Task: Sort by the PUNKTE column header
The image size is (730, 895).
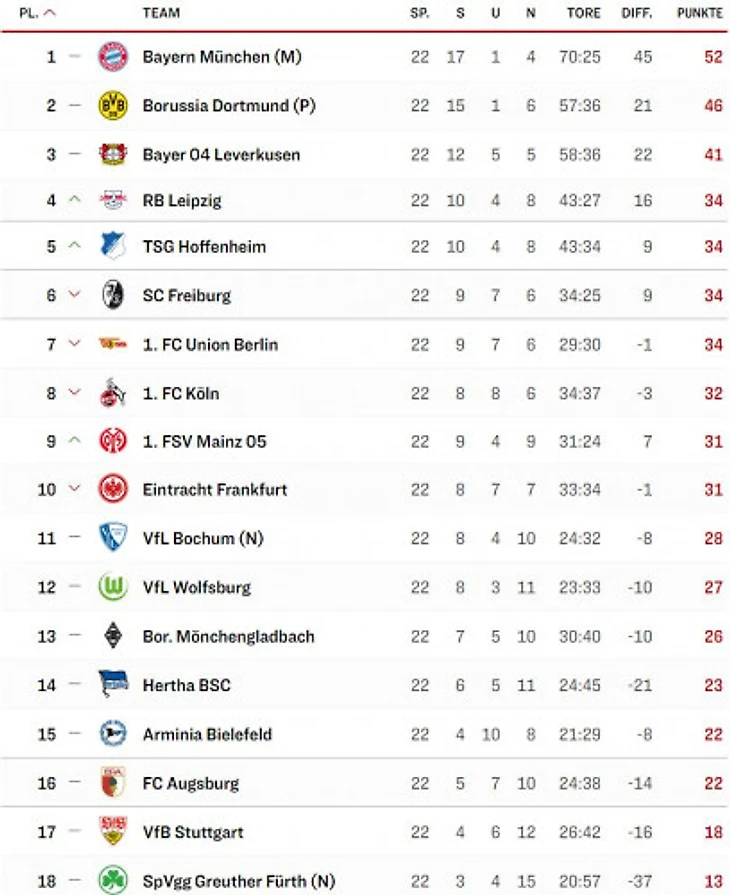Action: 700,13
